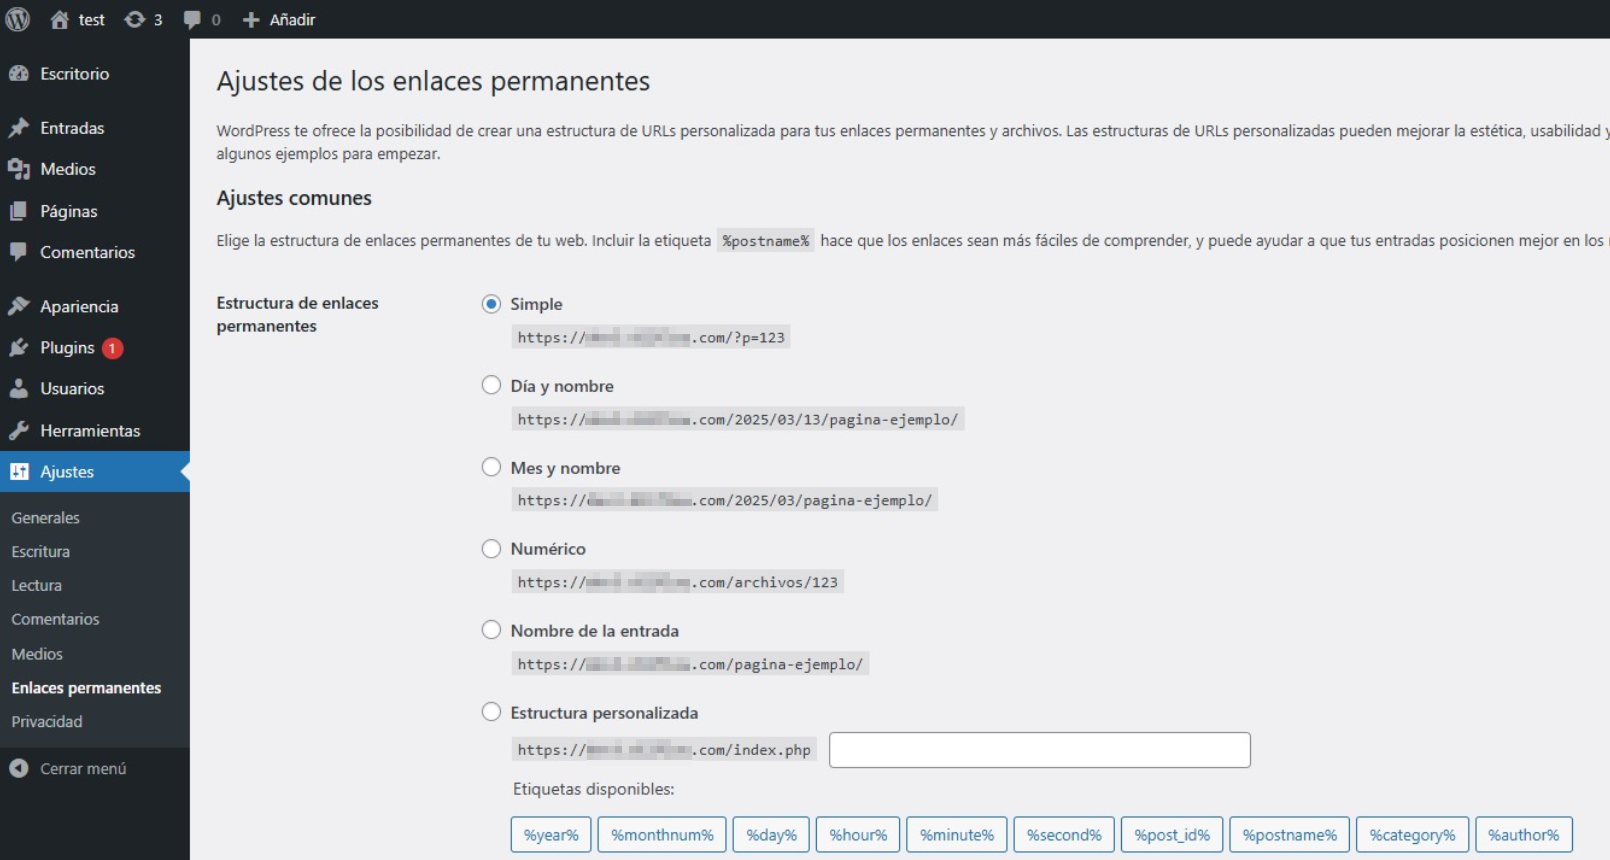Image resolution: width=1610 pixels, height=860 pixels.
Task: Click the Herramientas wrench icon
Action: [x=19, y=430]
